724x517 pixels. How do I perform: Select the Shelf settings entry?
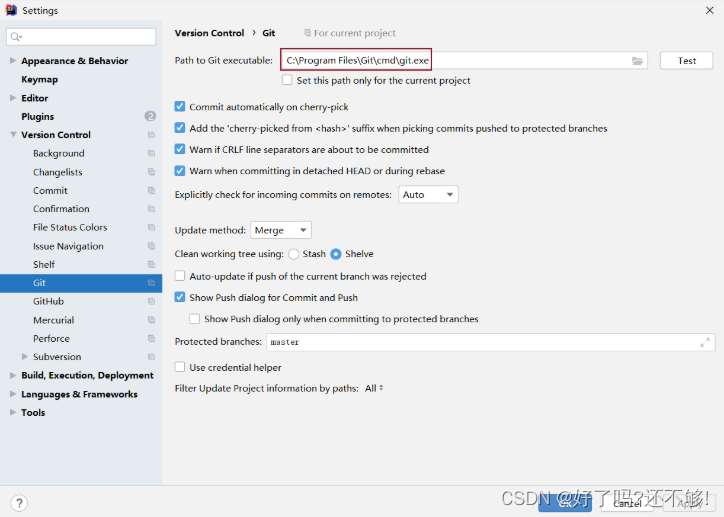(44, 265)
